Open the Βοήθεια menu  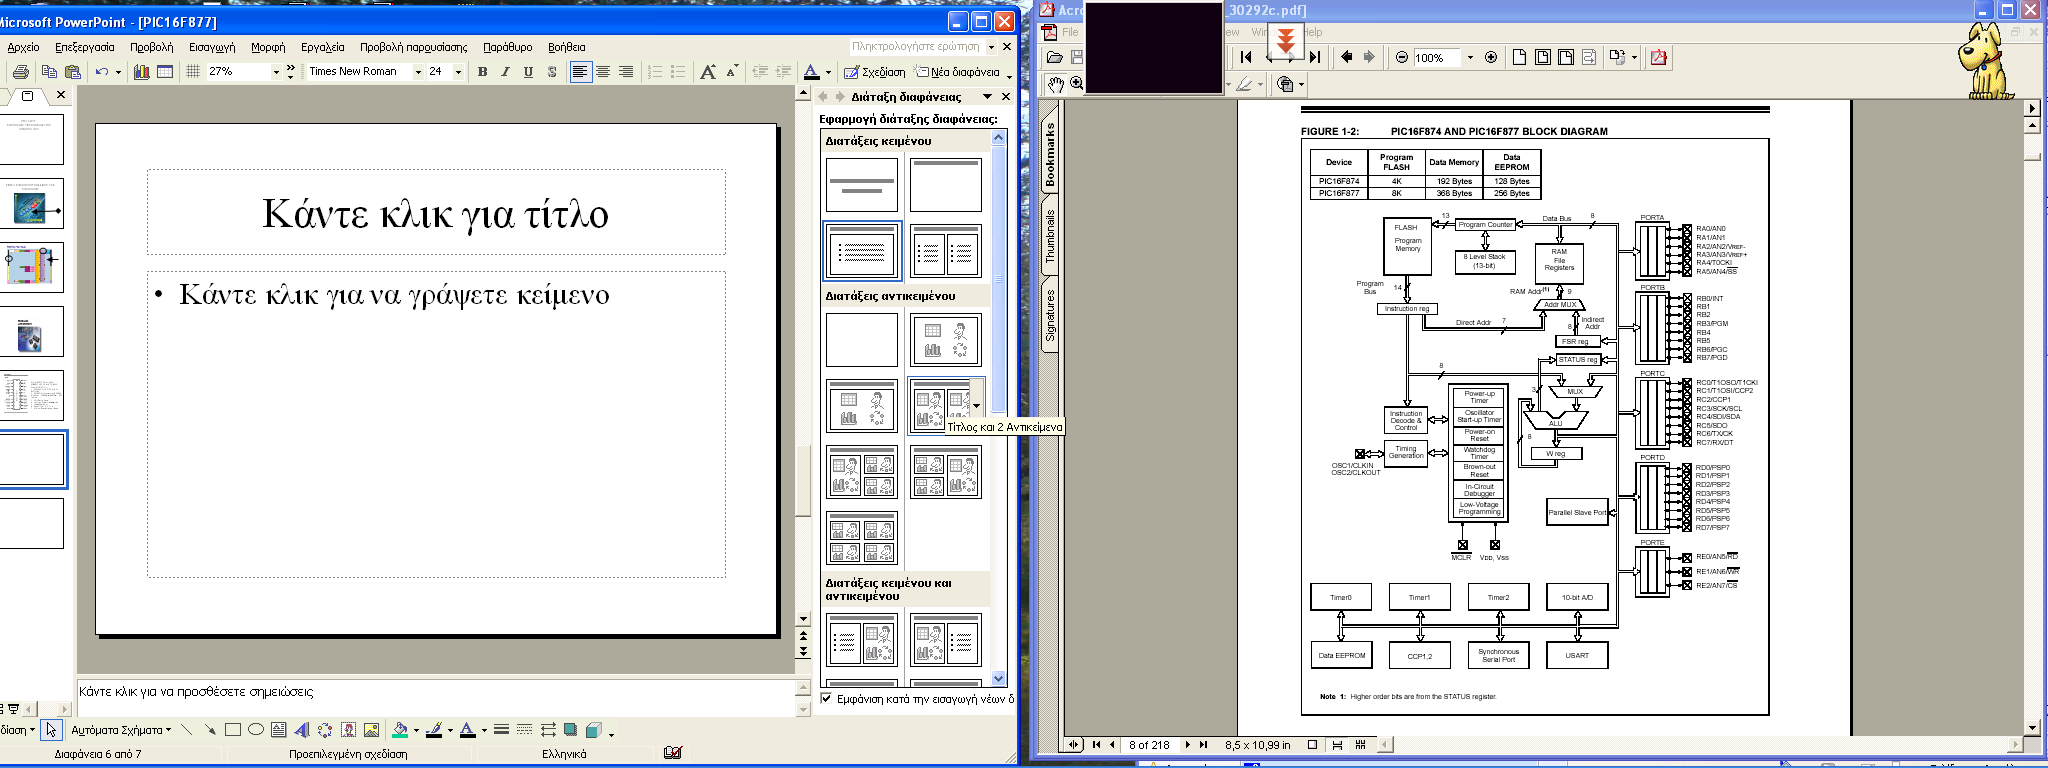pyautogui.click(x=567, y=47)
